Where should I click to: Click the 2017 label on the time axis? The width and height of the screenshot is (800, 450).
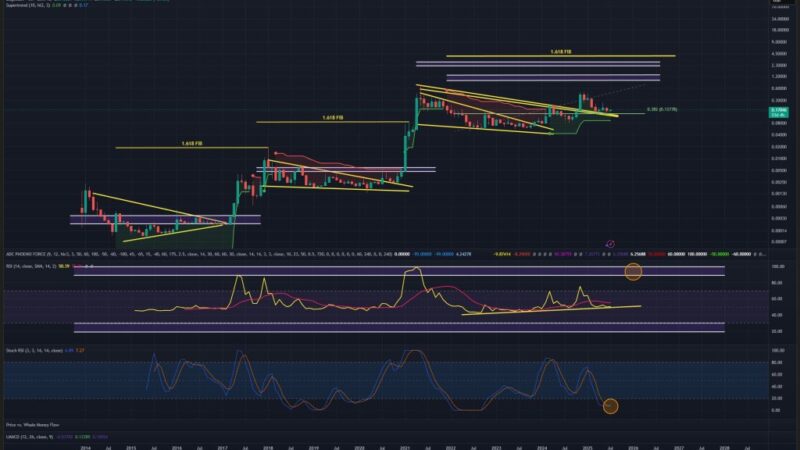click(x=222, y=447)
